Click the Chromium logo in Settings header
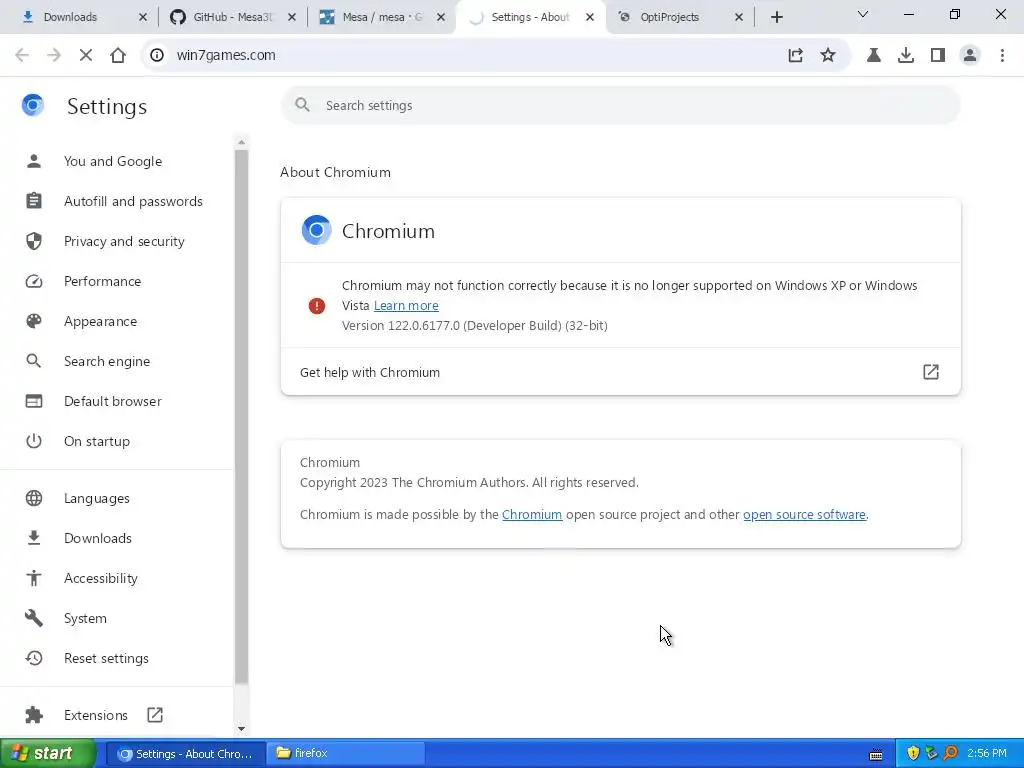This screenshot has height=768, width=1024. 33,105
